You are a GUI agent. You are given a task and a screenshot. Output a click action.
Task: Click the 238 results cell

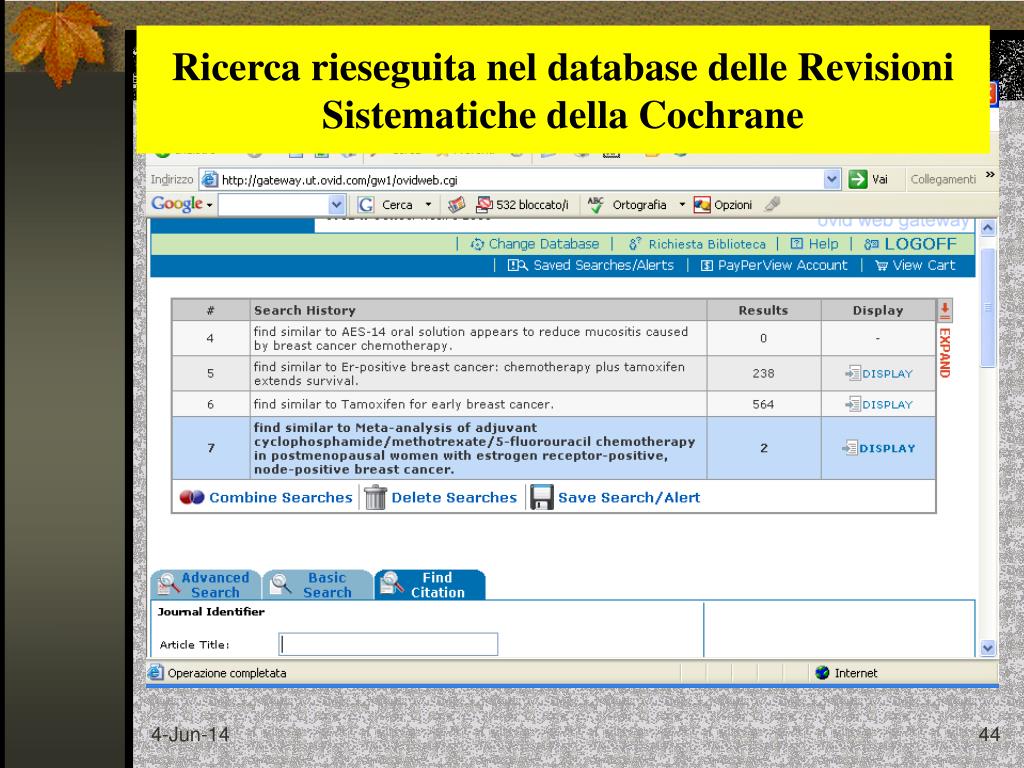pyautogui.click(x=763, y=374)
